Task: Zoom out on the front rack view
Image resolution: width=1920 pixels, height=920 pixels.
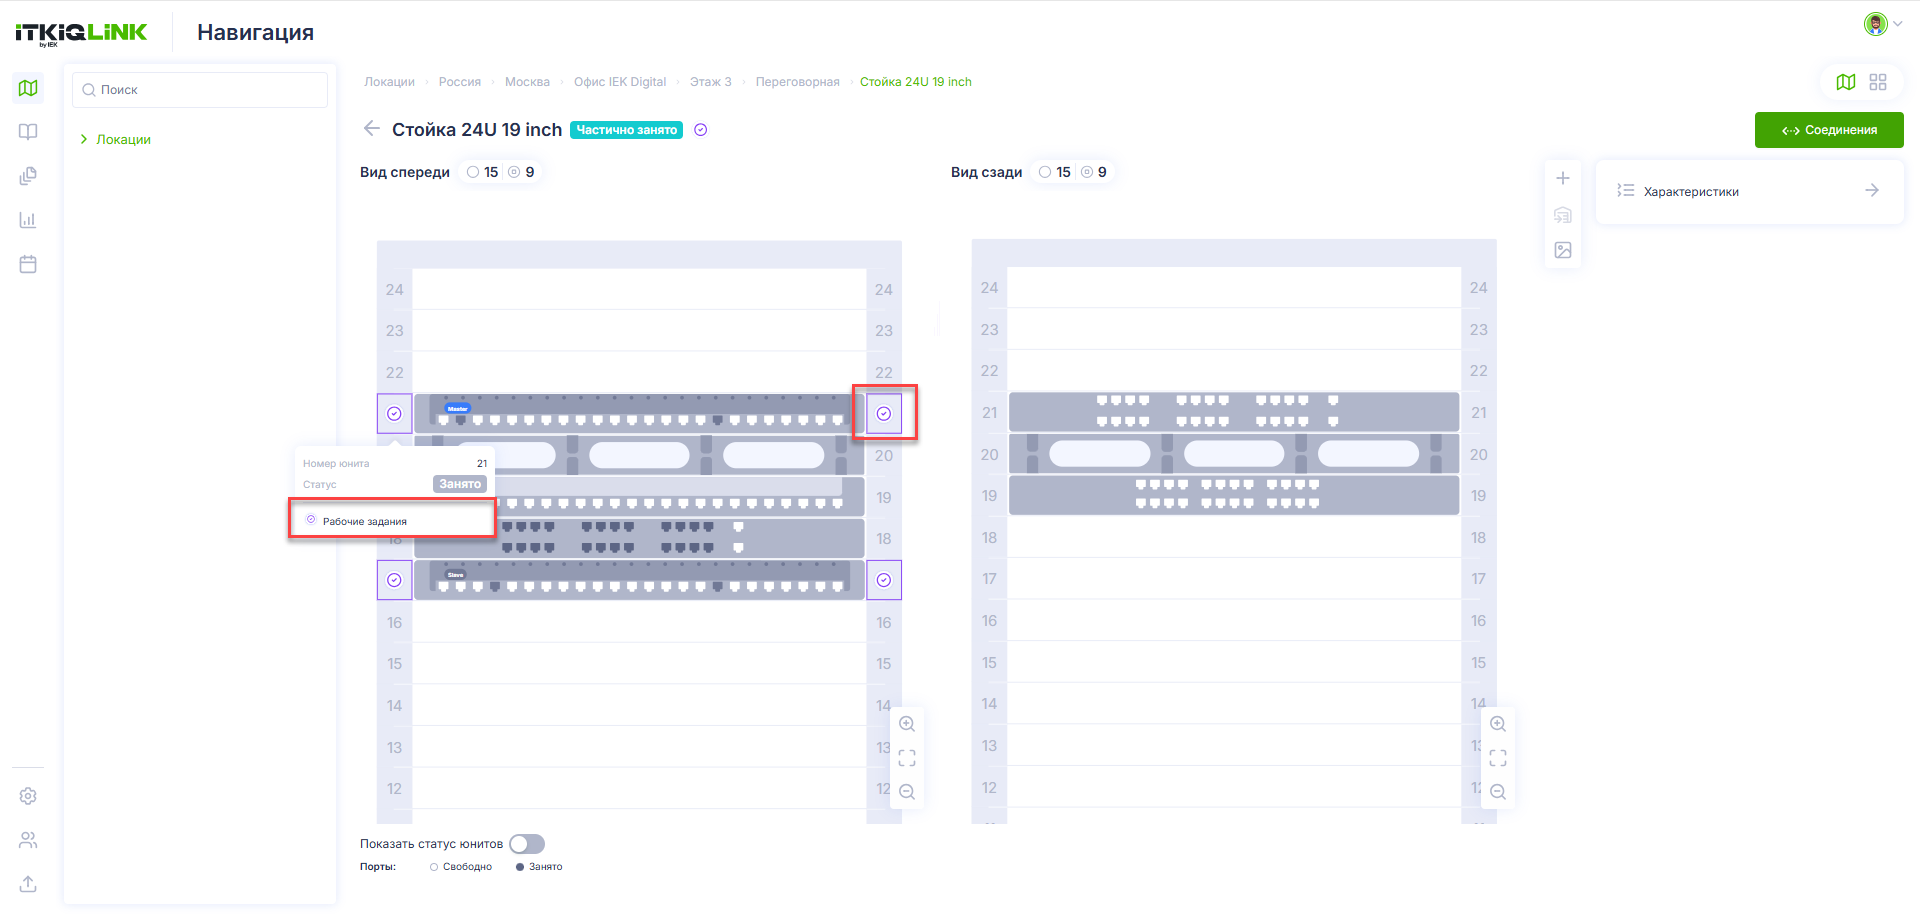Action: pos(907,792)
